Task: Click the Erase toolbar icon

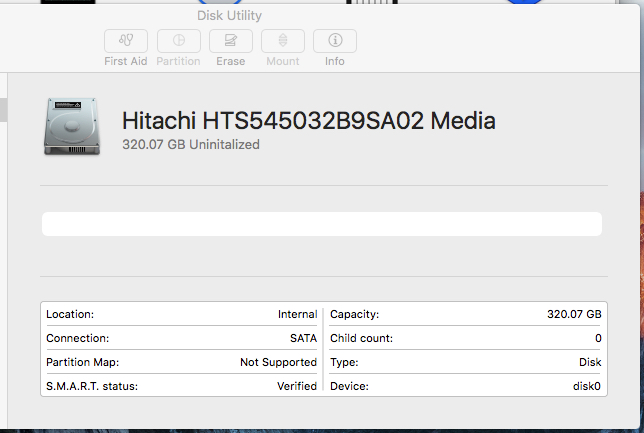Action: [x=231, y=41]
